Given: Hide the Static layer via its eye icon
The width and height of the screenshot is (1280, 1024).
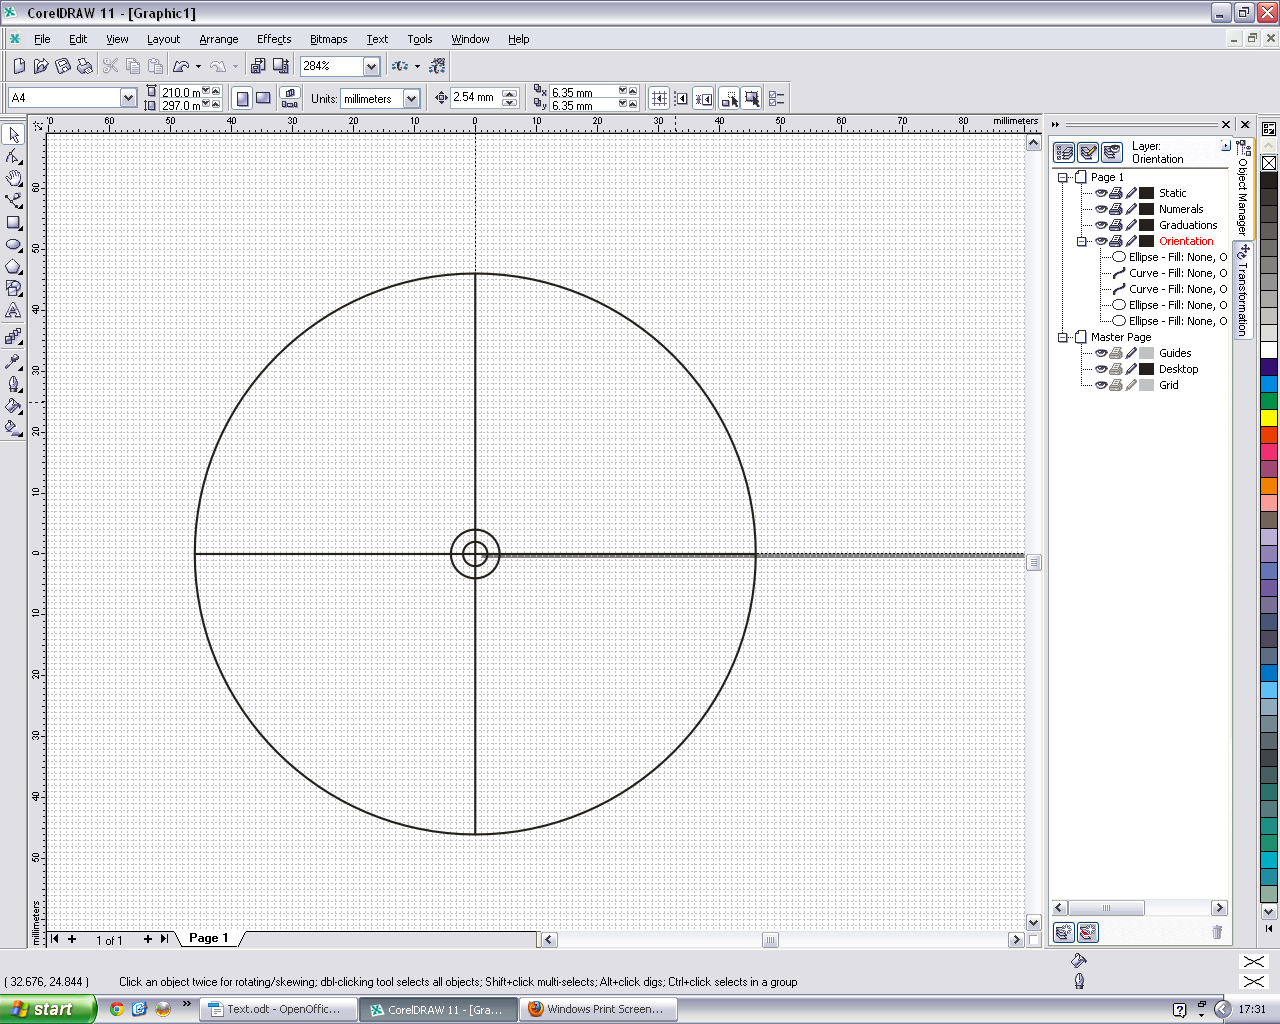Looking at the screenshot, I should tap(1100, 193).
